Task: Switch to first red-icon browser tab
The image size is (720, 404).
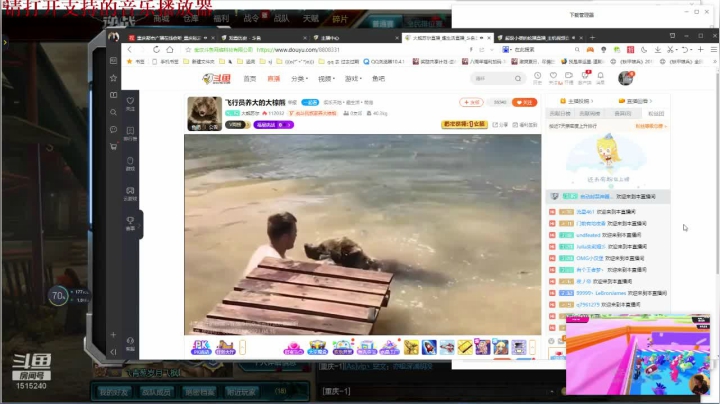Action: pyautogui.click(x=171, y=38)
